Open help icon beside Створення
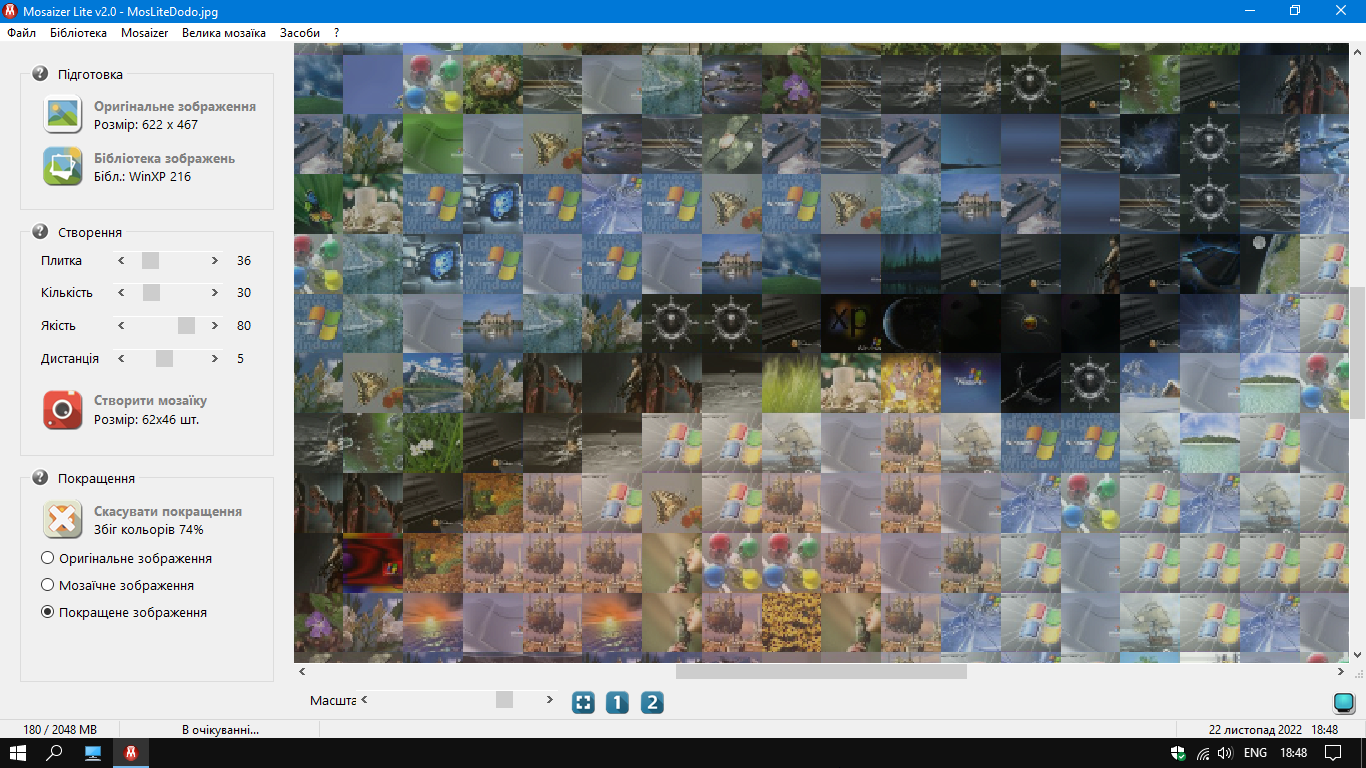Image resolution: width=1366 pixels, height=768 pixels. coord(40,232)
